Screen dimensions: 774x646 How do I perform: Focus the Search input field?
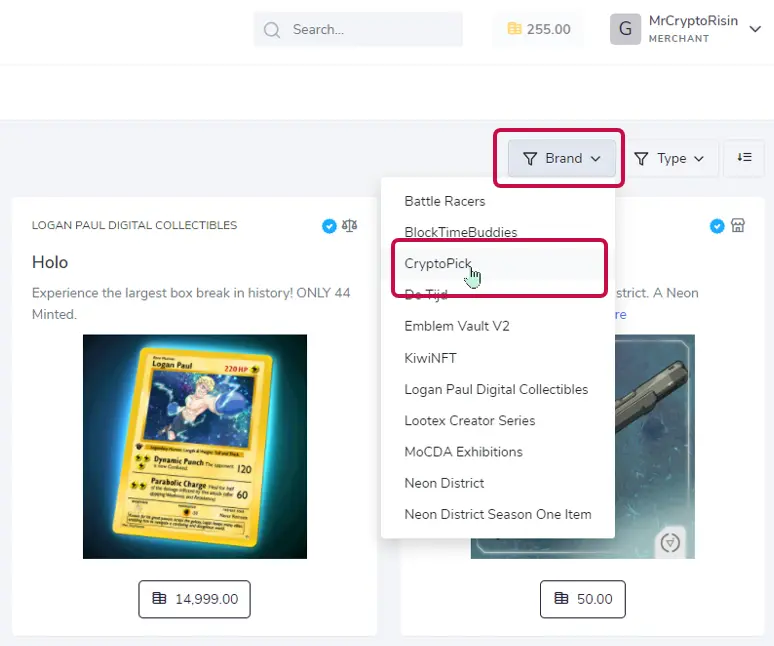point(358,30)
